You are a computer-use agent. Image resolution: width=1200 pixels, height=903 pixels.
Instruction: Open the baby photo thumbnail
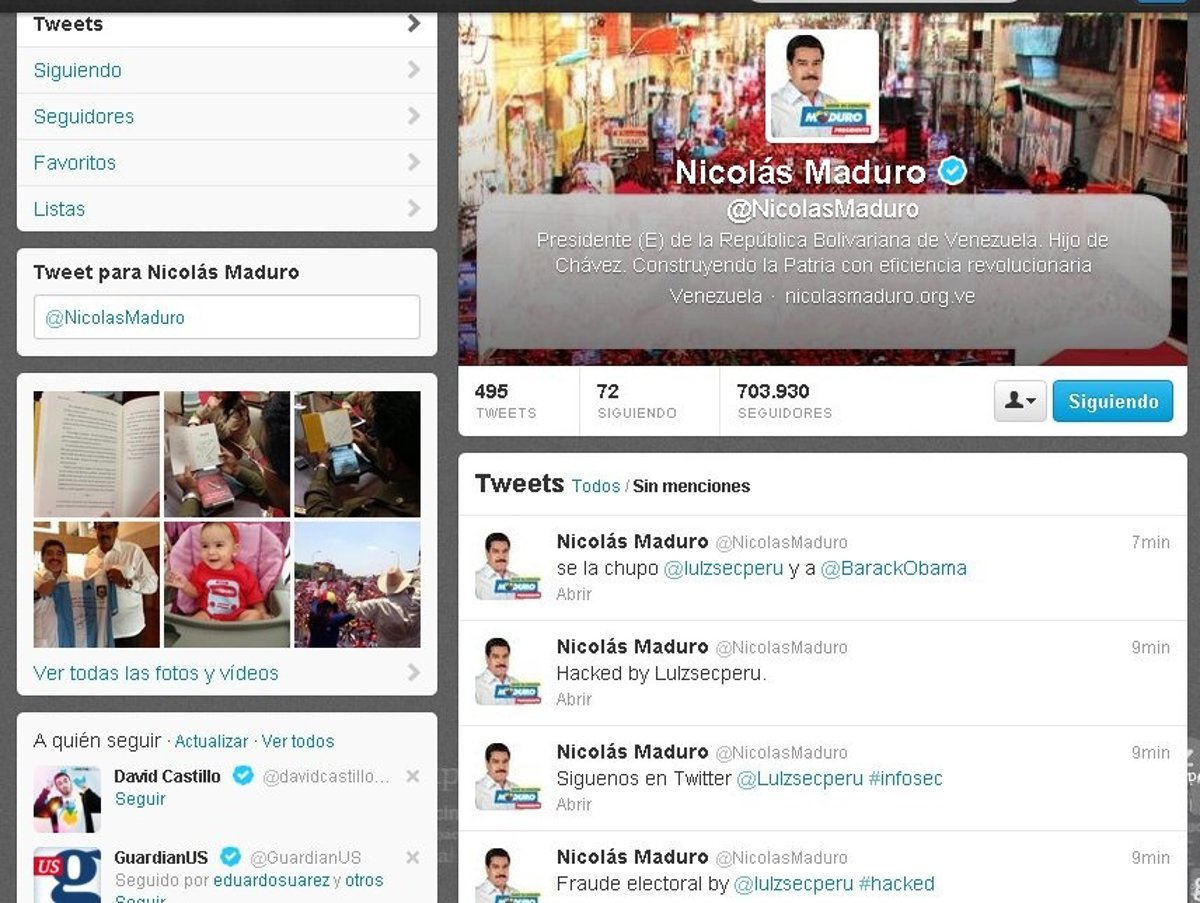pyautogui.click(x=227, y=584)
